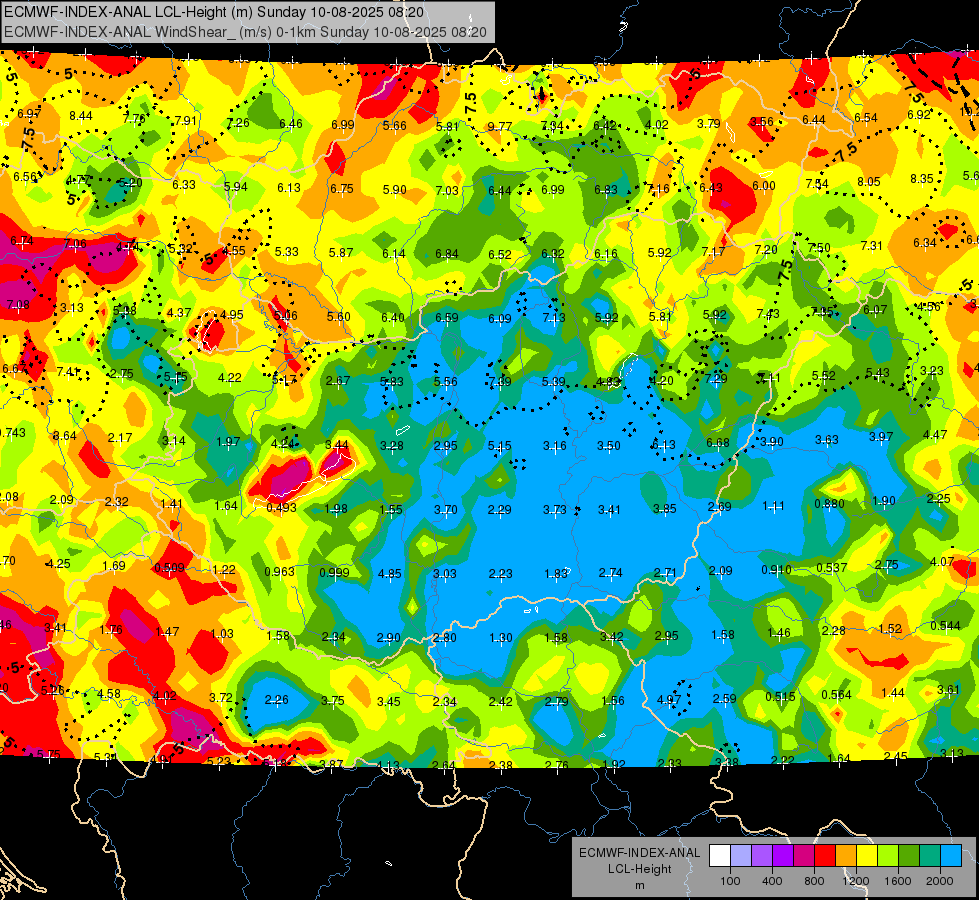Pick the red swatch in the legend
The height and width of the screenshot is (900, 979).
(x=825, y=856)
